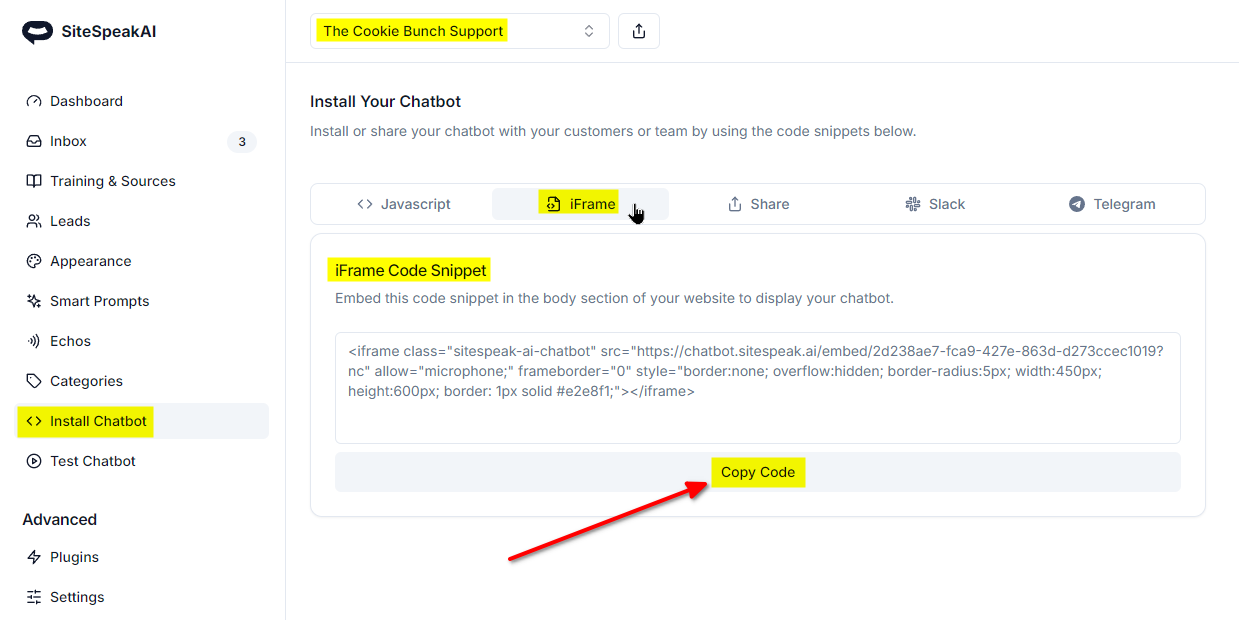Click the Leads people icon
Screen dimensions: 1239x620
point(34,221)
